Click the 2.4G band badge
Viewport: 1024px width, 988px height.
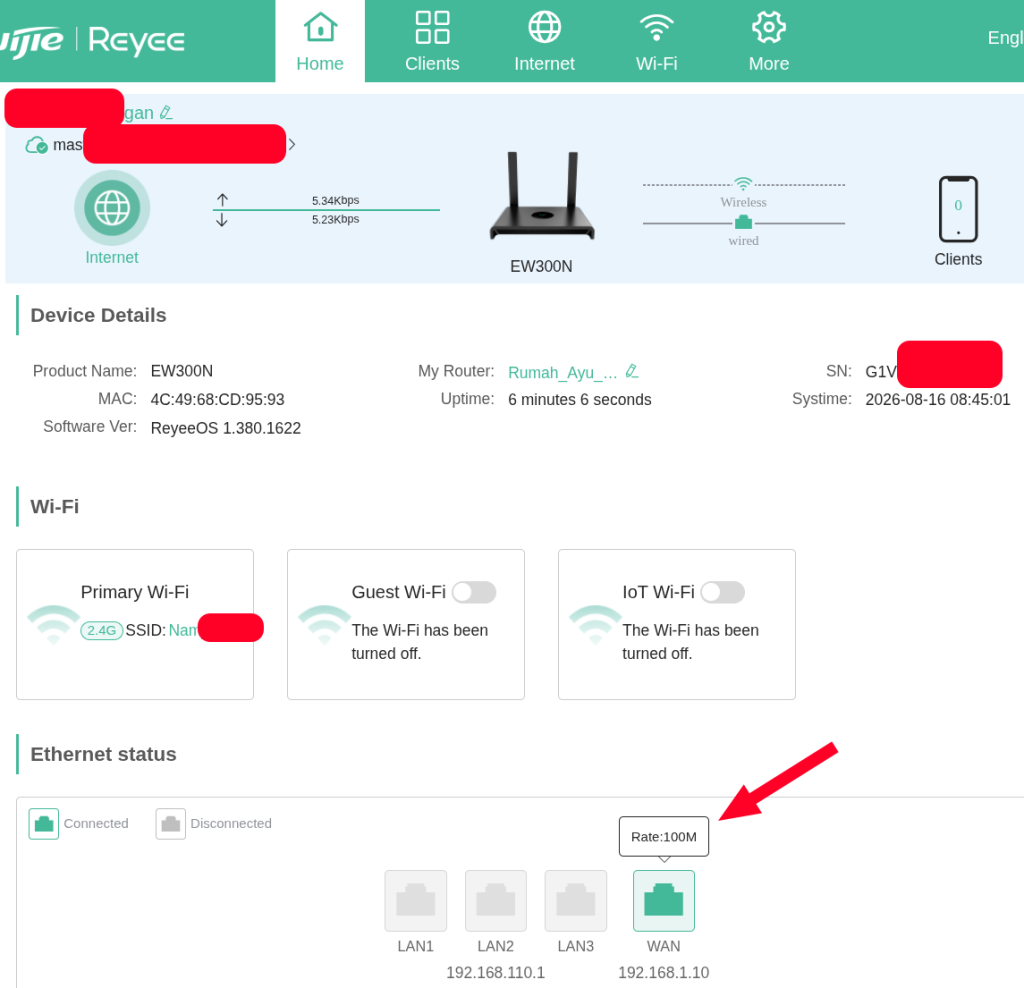click(x=101, y=631)
